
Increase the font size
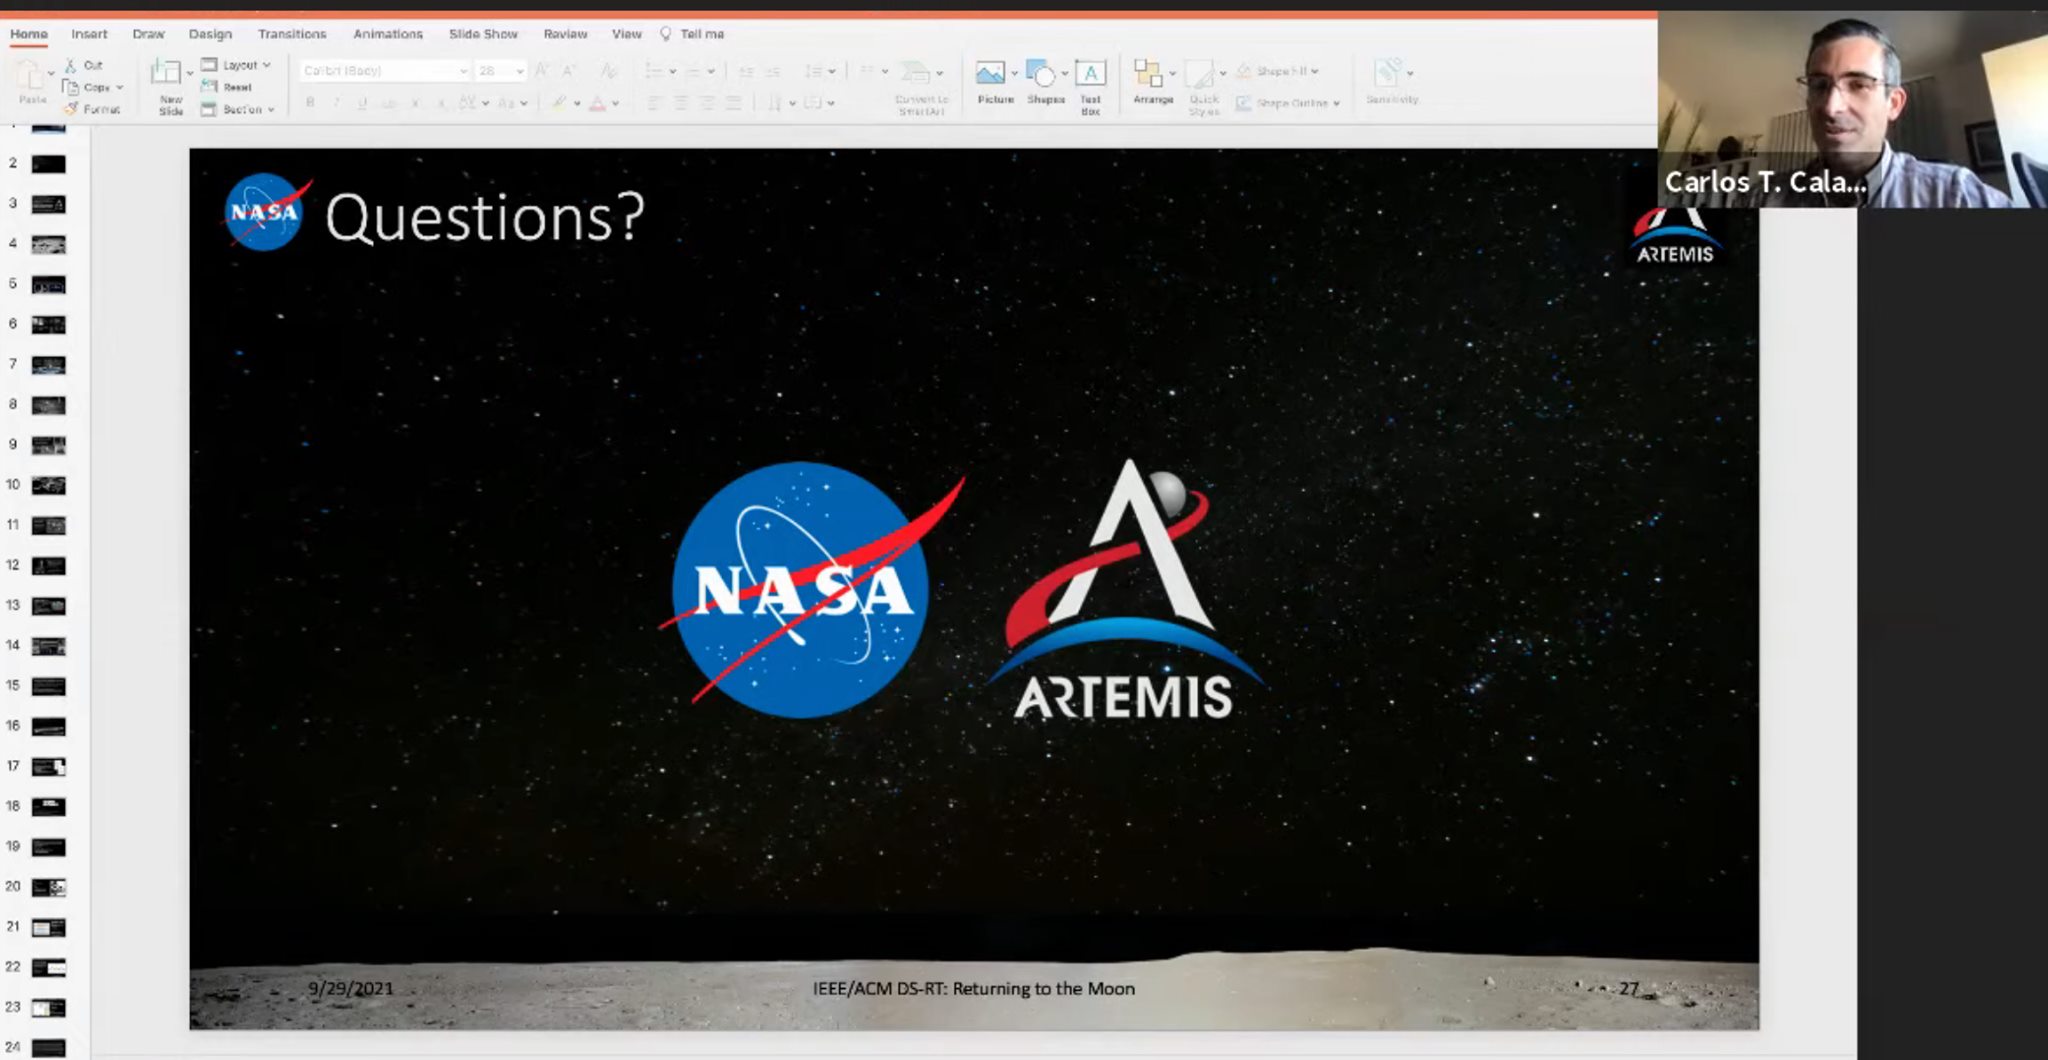click(542, 70)
